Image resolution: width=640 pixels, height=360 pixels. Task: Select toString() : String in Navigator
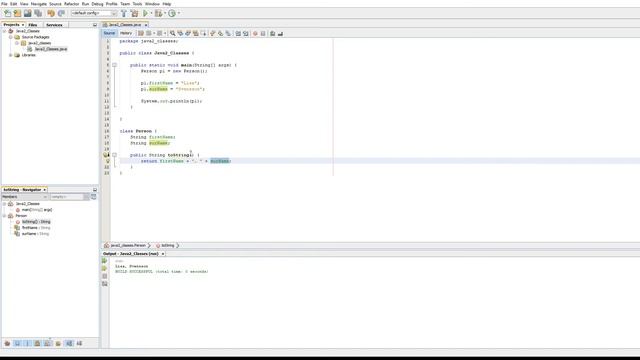click(x=36, y=222)
